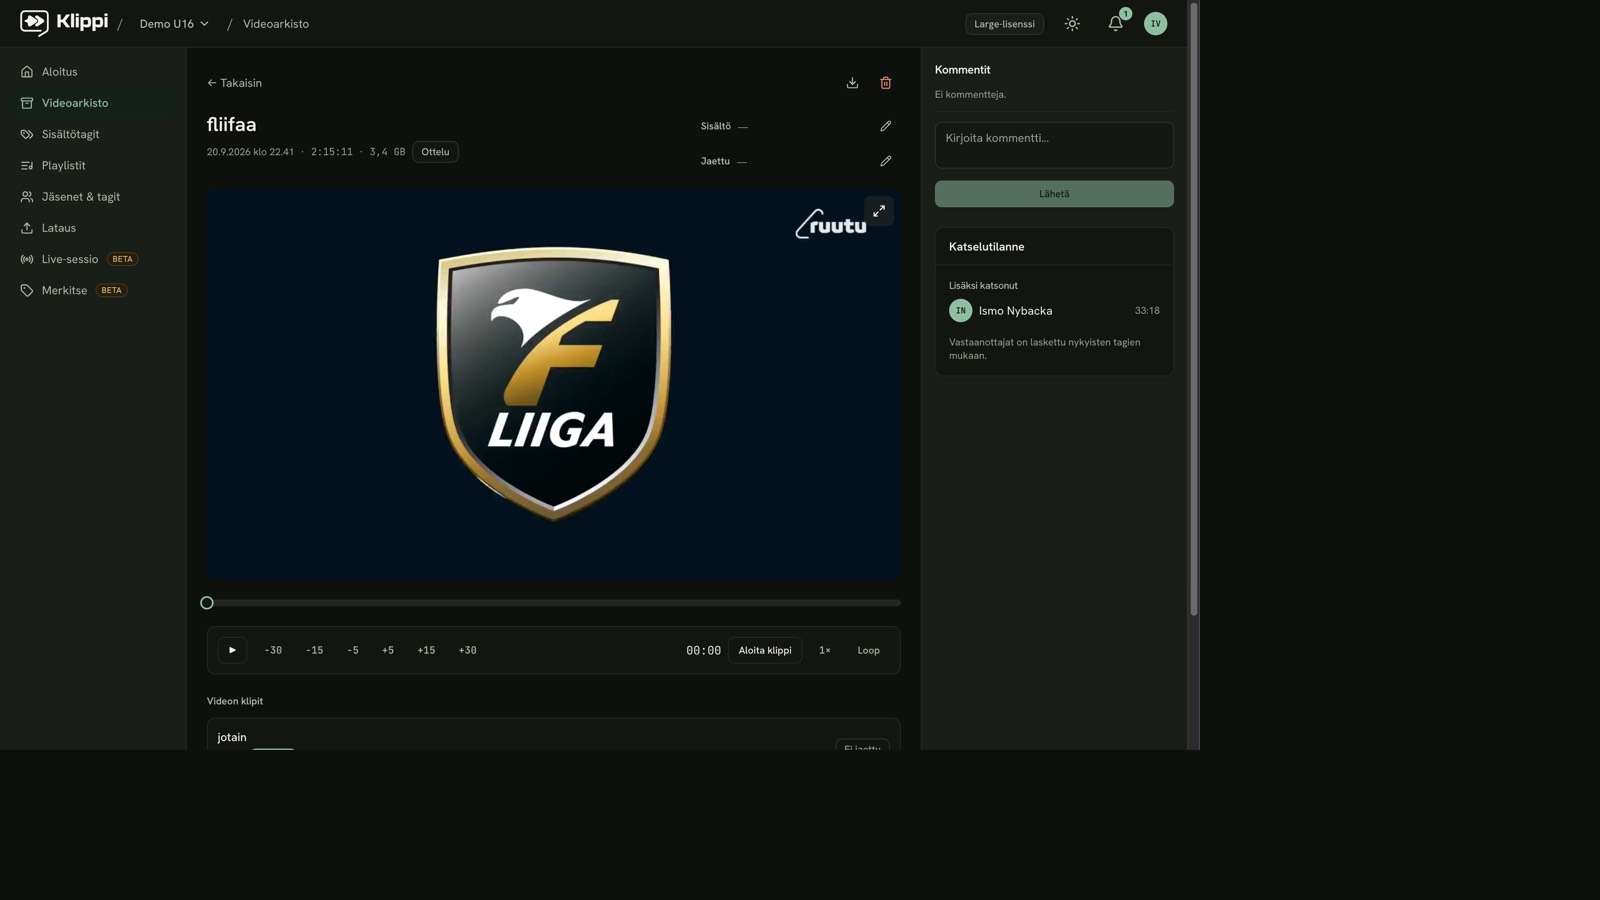Click viewer Ismo Nybacka
Screen dimensions: 1600x900
(1054, 311)
